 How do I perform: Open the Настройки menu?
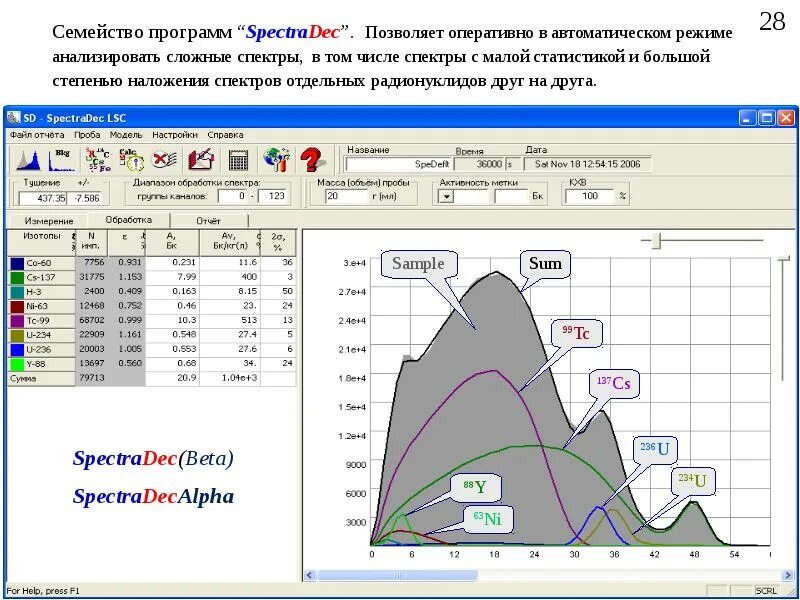(x=174, y=135)
